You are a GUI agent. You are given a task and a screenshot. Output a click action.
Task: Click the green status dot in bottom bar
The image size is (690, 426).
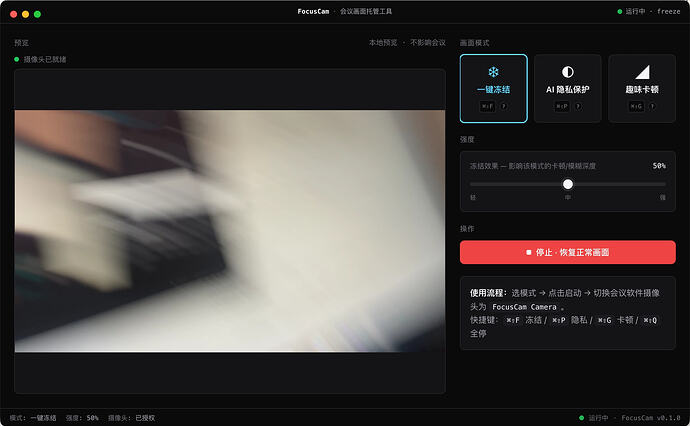[x=581, y=418]
